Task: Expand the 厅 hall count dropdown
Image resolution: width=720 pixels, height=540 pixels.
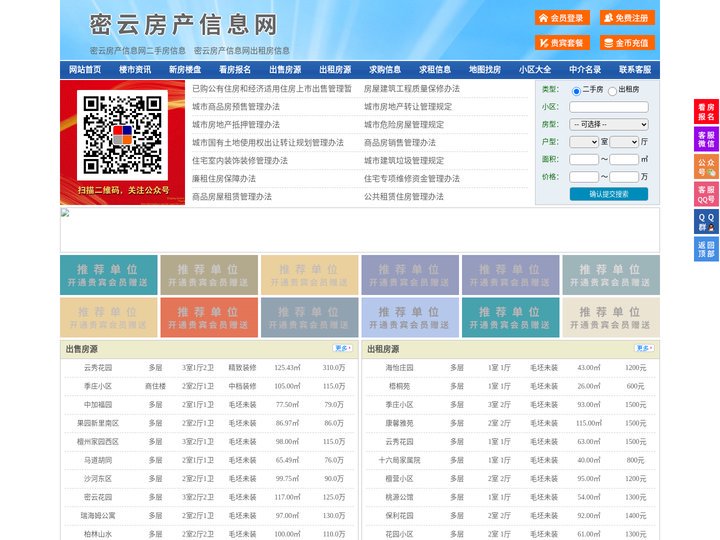Action: coord(624,142)
